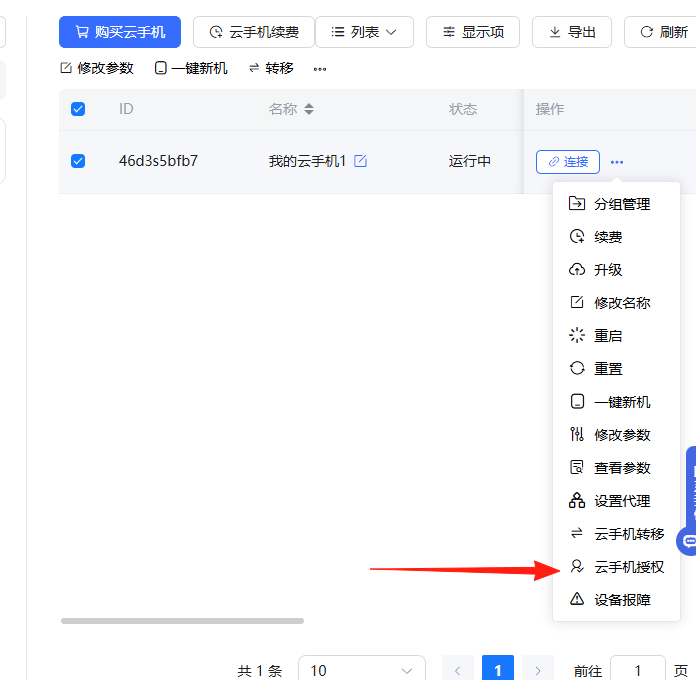Click the 分组管理 icon in the menu
This screenshot has width=696, height=680.
coord(577,204)
